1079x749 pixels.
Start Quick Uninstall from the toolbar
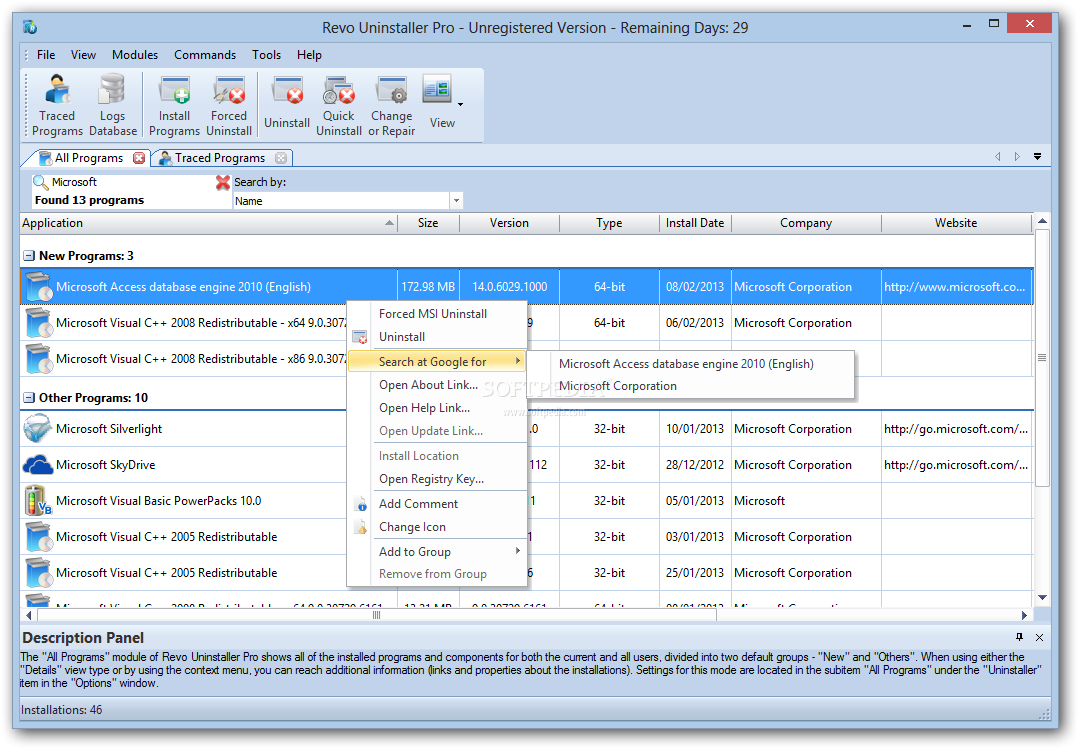(339, 105)
